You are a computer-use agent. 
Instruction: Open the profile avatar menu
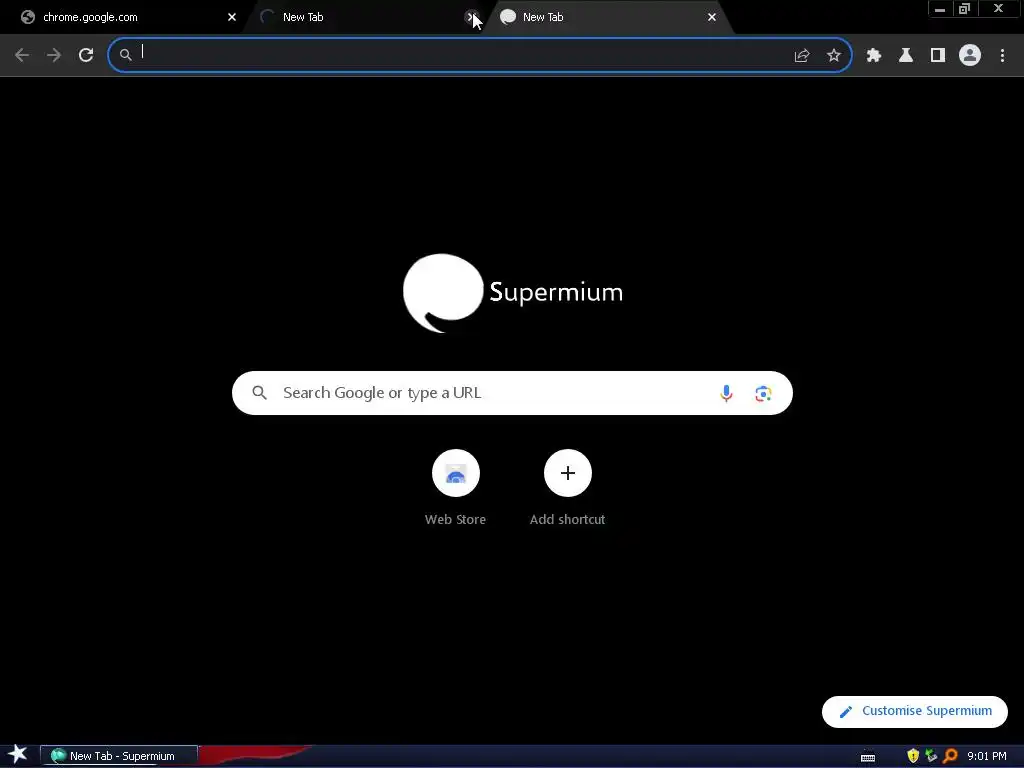coord(970,56)
